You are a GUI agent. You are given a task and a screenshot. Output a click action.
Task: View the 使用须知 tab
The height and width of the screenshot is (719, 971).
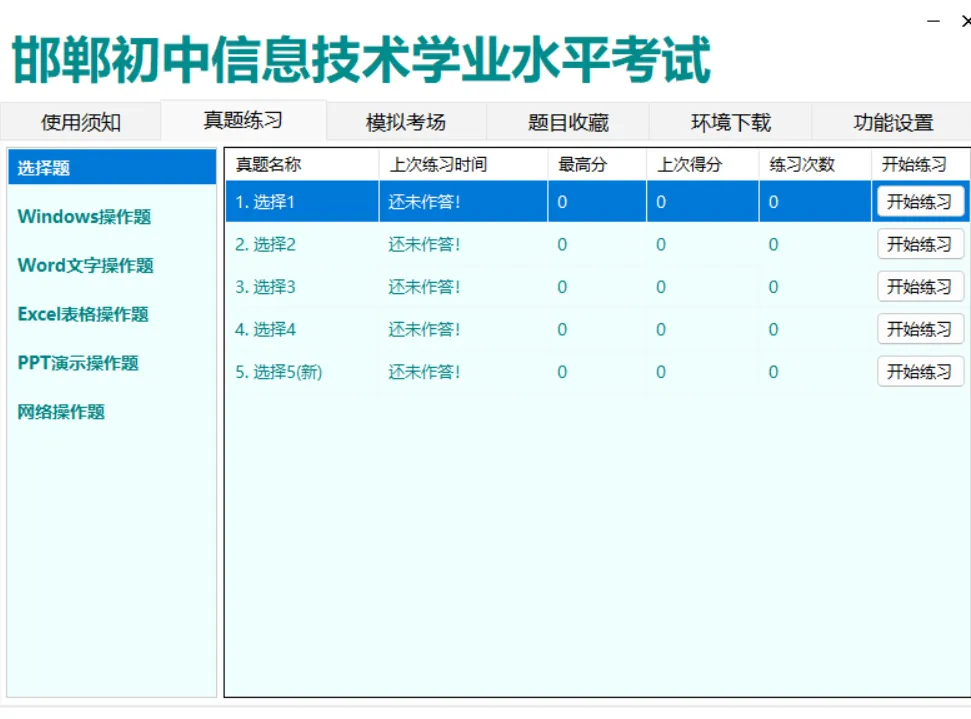point(81,121)
